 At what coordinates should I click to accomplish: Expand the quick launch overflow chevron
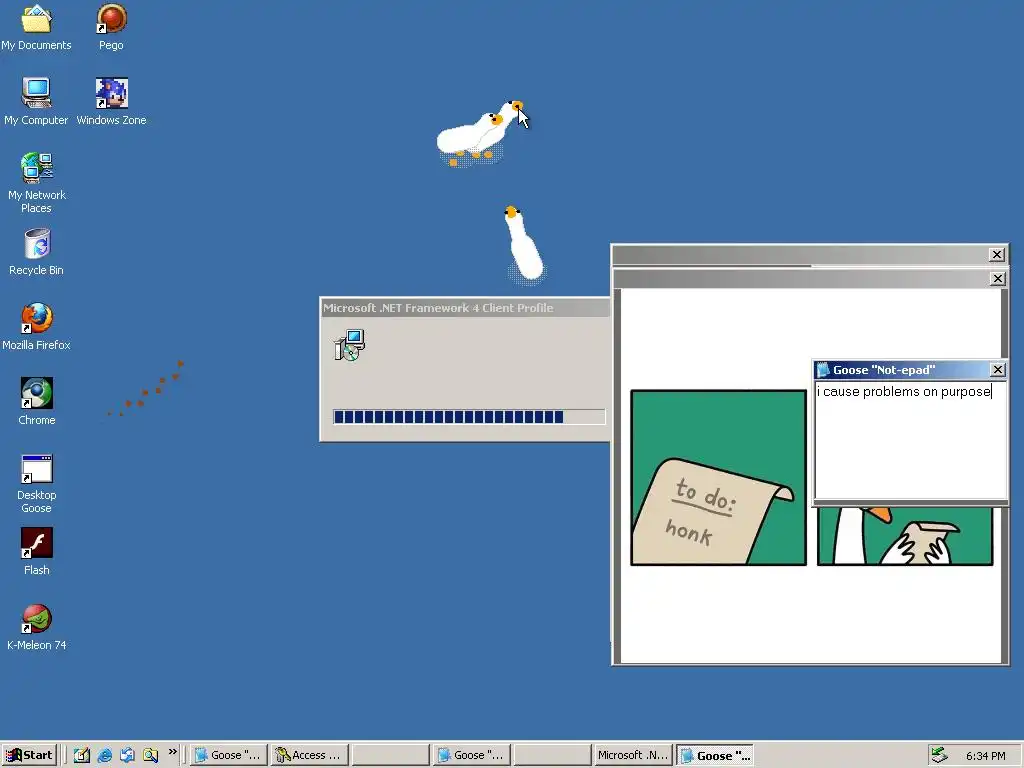(x=172, y=752)
